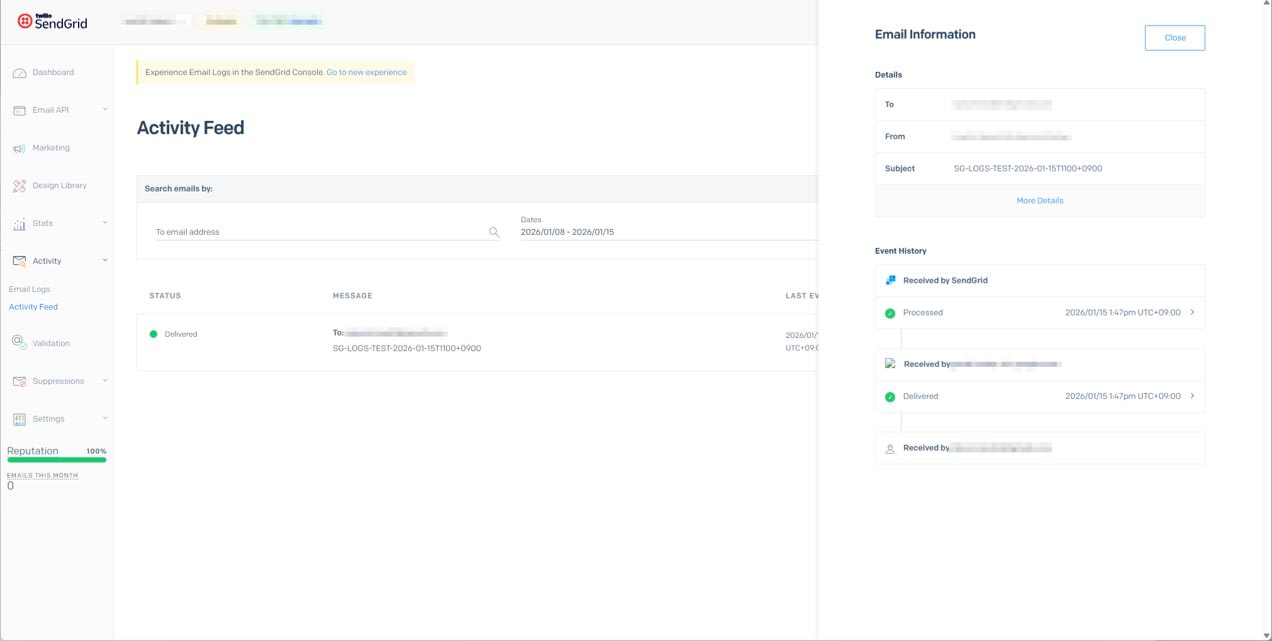Viewport: 1272px width, 641px height.
Task: Click the search magnifier icon
Action: point(494,232)
